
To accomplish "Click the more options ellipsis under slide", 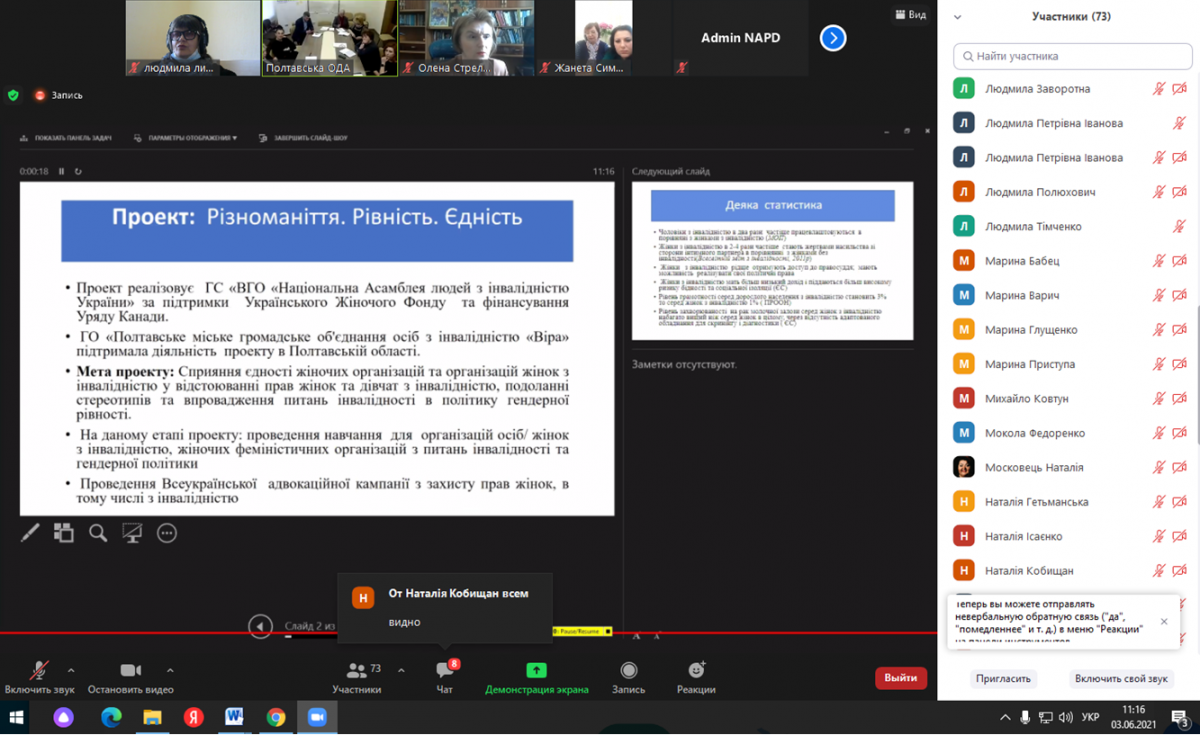I will pyautogui.click(x=166, y=533).
